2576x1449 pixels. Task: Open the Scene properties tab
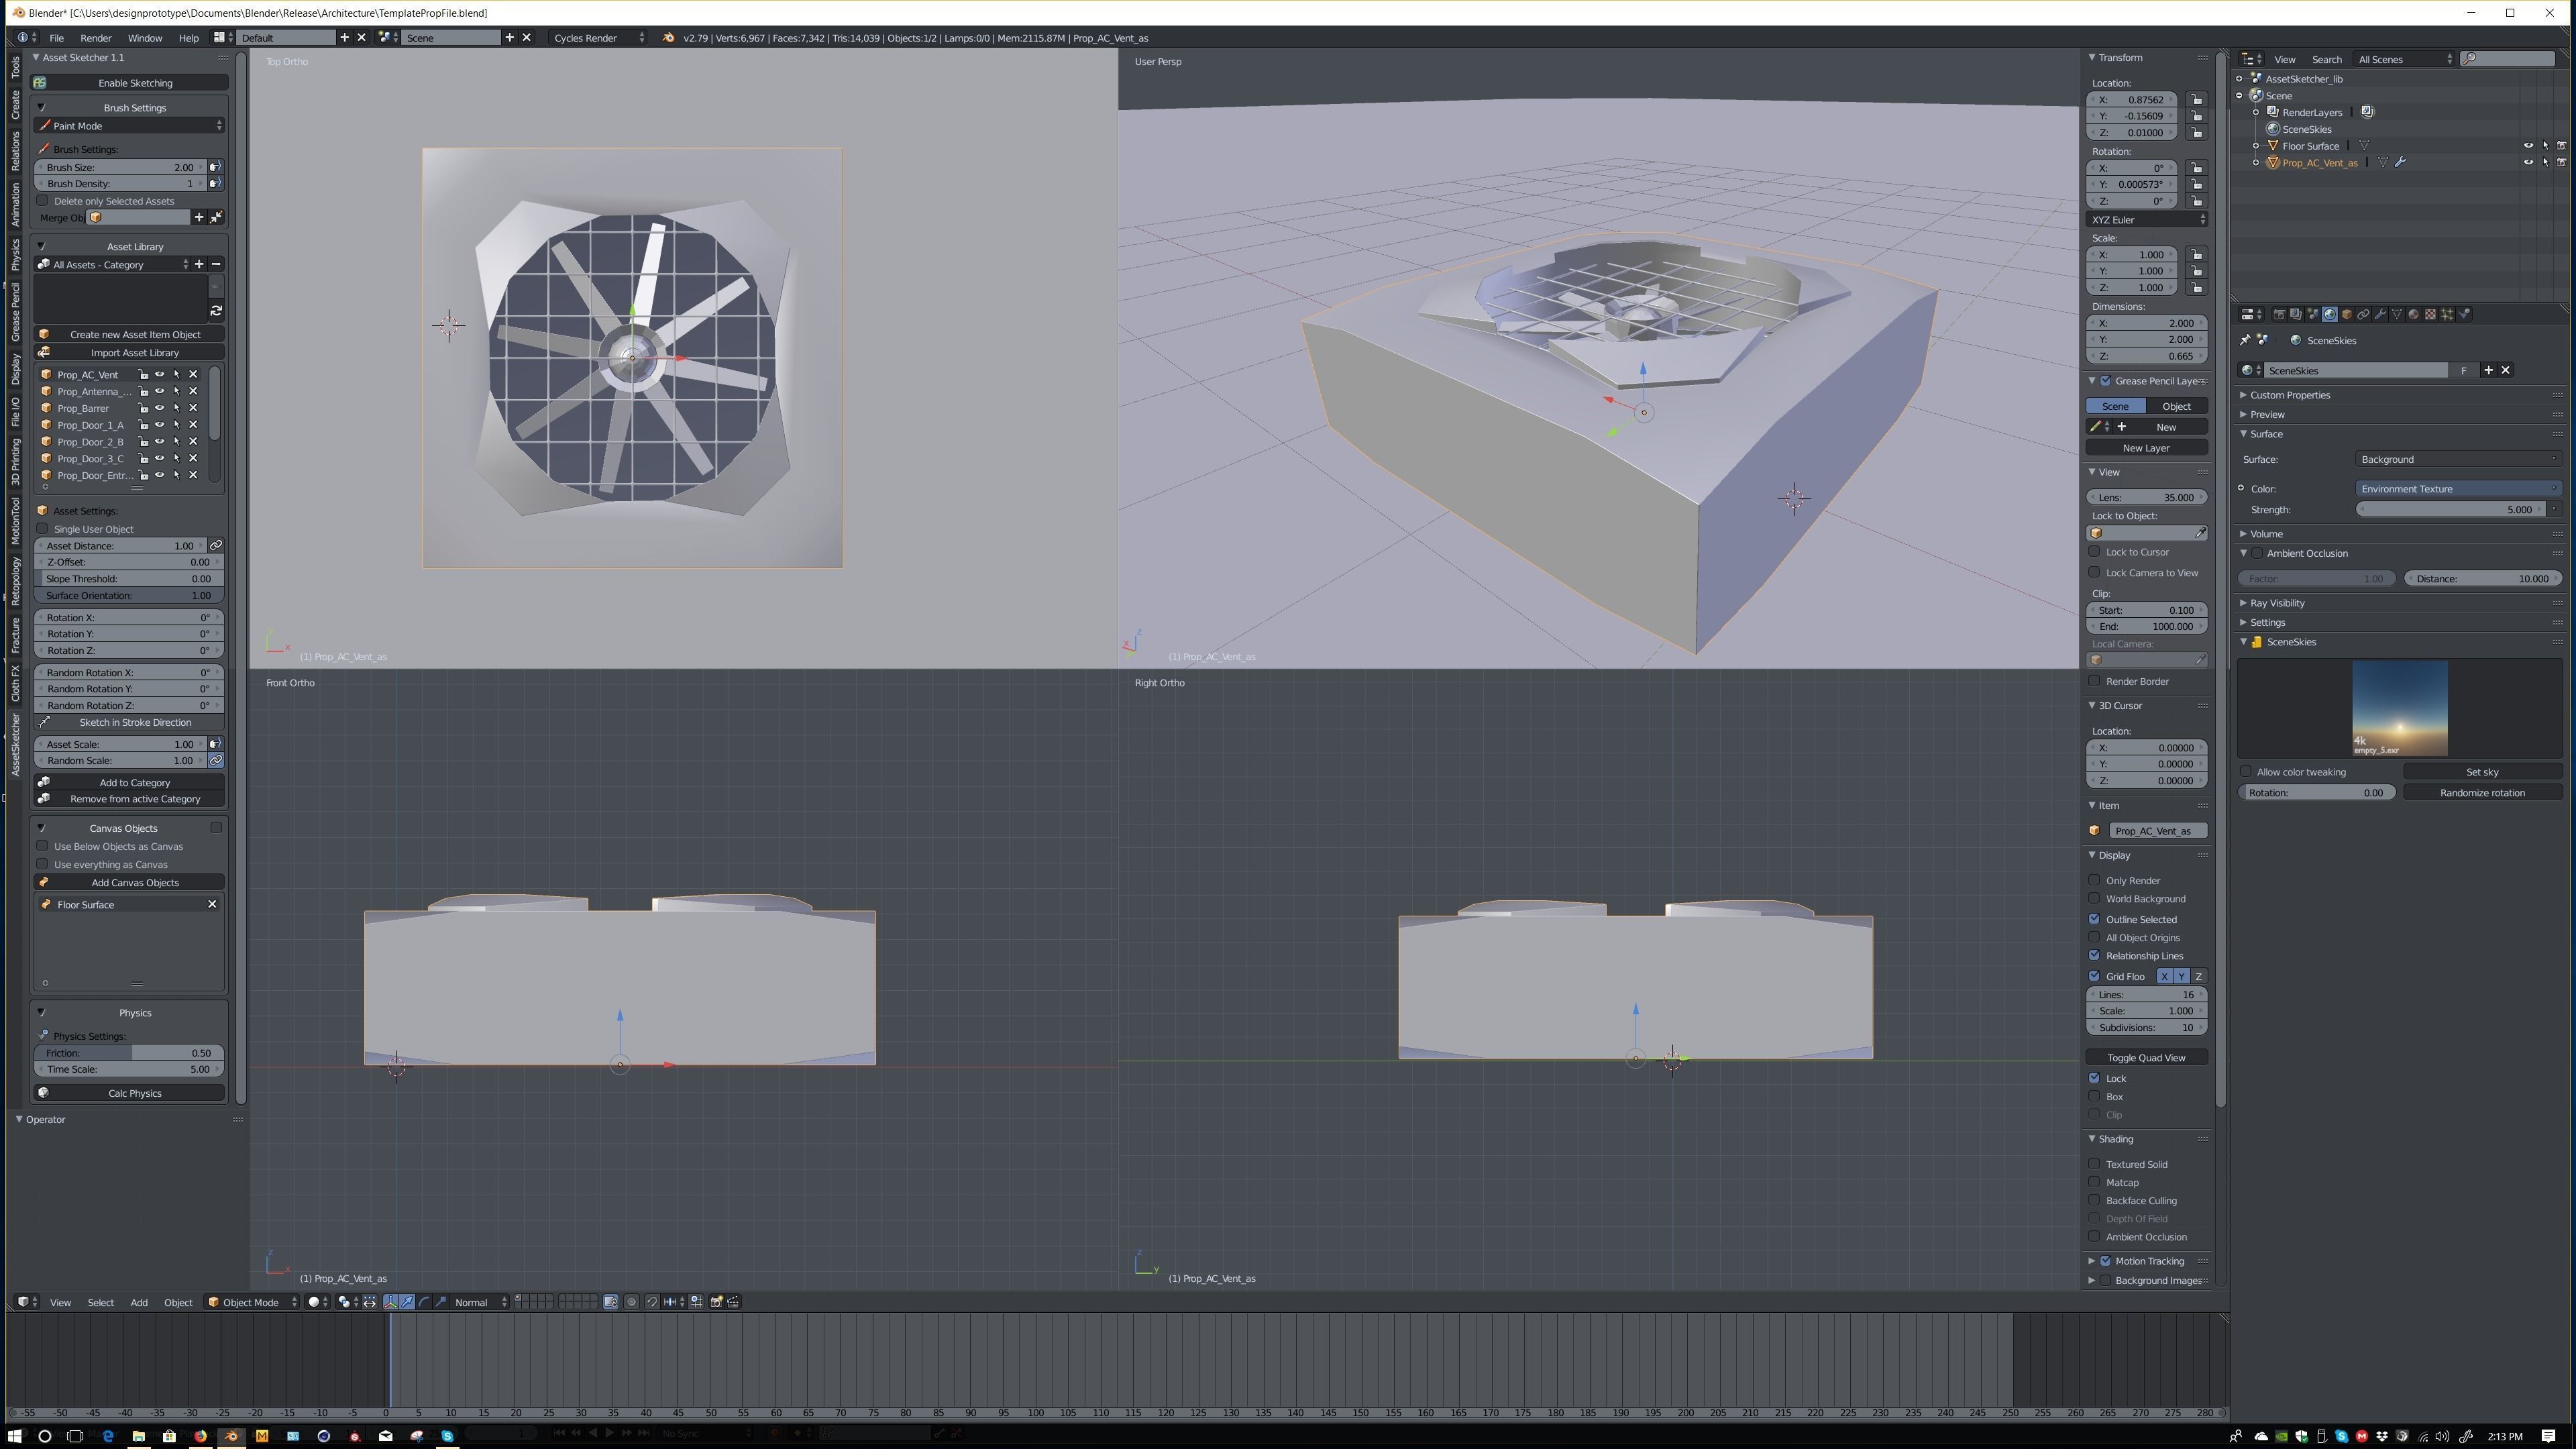(x=2313, y=314)
